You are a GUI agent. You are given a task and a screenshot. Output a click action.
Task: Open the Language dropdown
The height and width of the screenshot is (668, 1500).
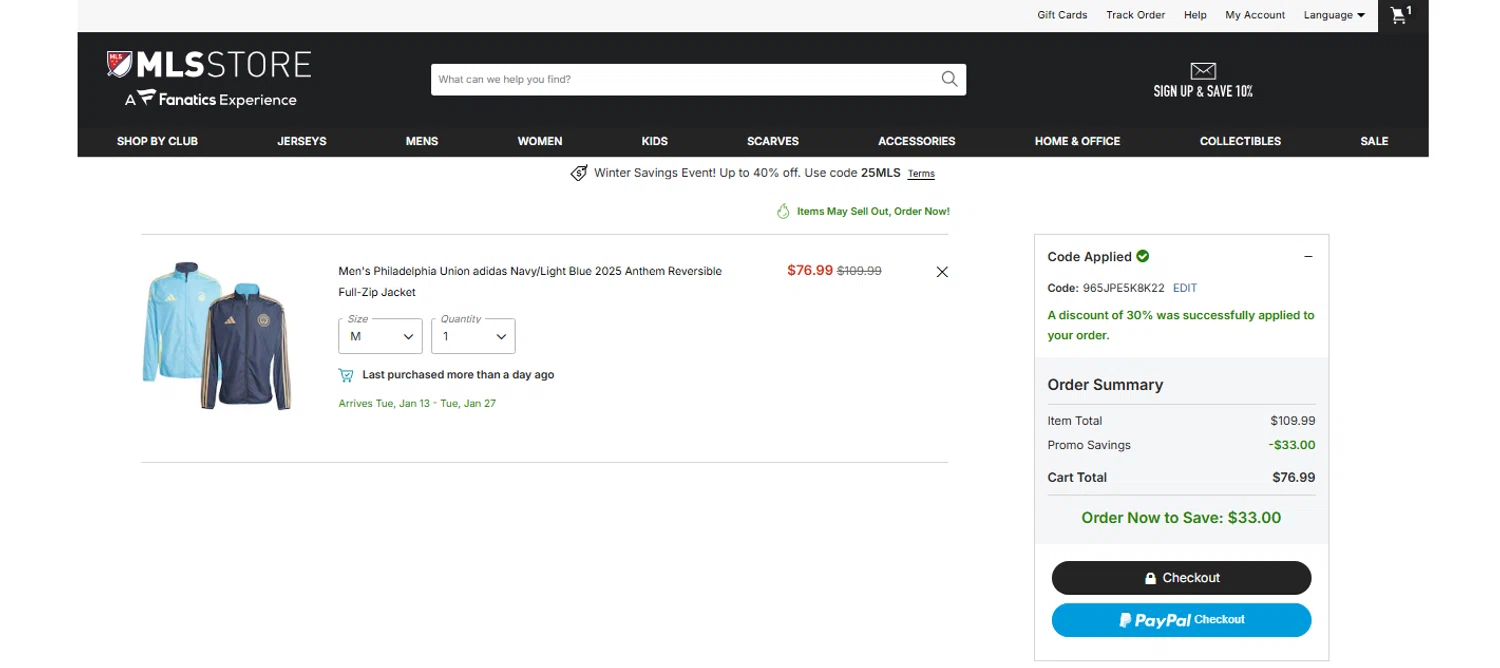1334,15
